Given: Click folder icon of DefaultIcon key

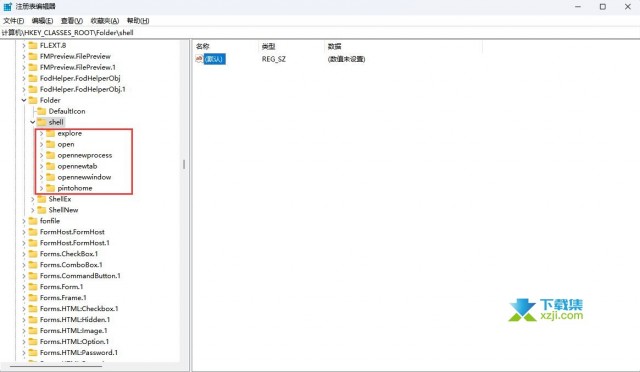Looking at the screenshot, I should (x=42, y=111).
